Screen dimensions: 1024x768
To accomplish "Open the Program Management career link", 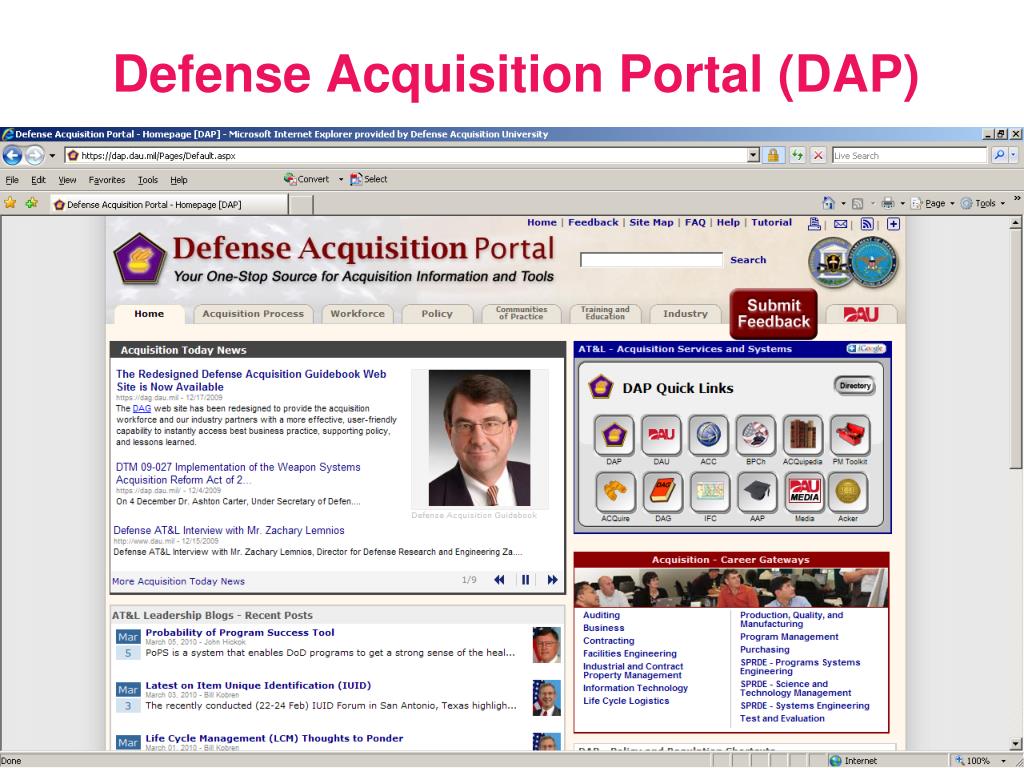I will (789, 637).
